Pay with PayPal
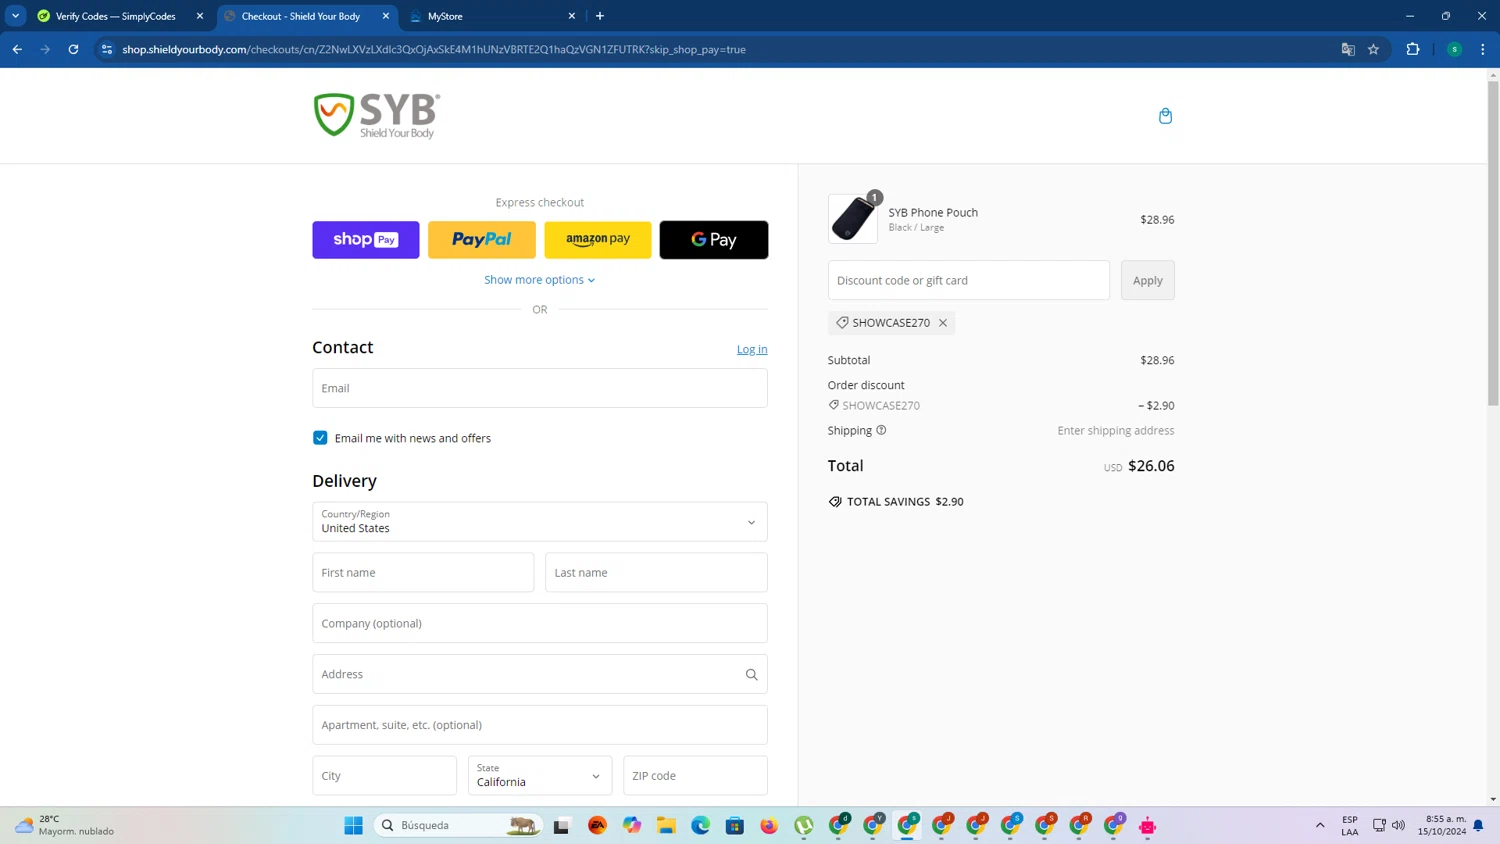Image resolution: width=1500 pixels, height=844 pixels. tap(482, 240)
